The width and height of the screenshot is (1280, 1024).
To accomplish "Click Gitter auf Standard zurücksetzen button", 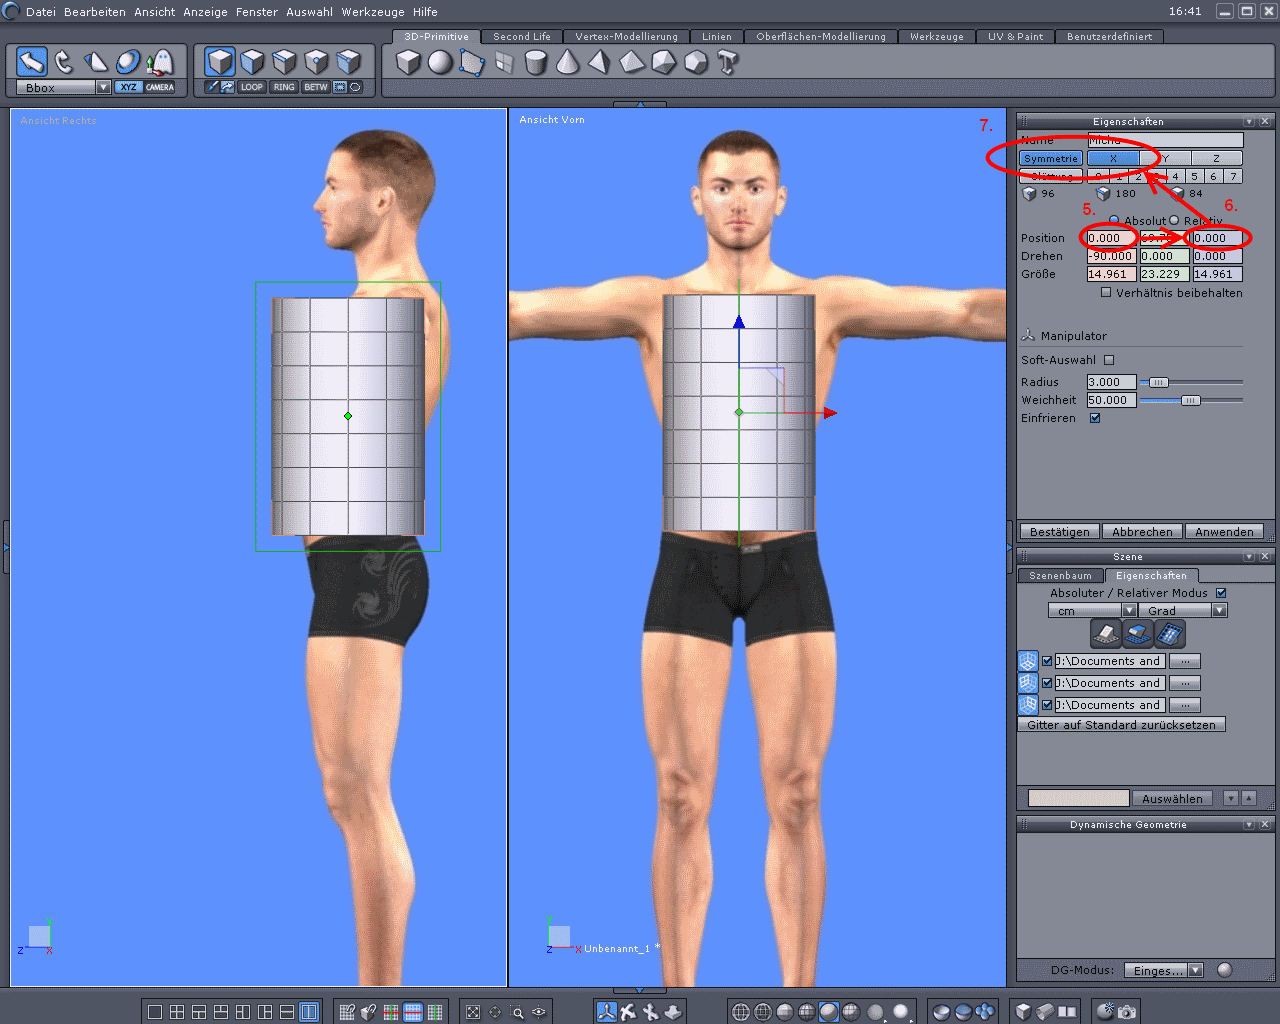I will pos(1121,725).
